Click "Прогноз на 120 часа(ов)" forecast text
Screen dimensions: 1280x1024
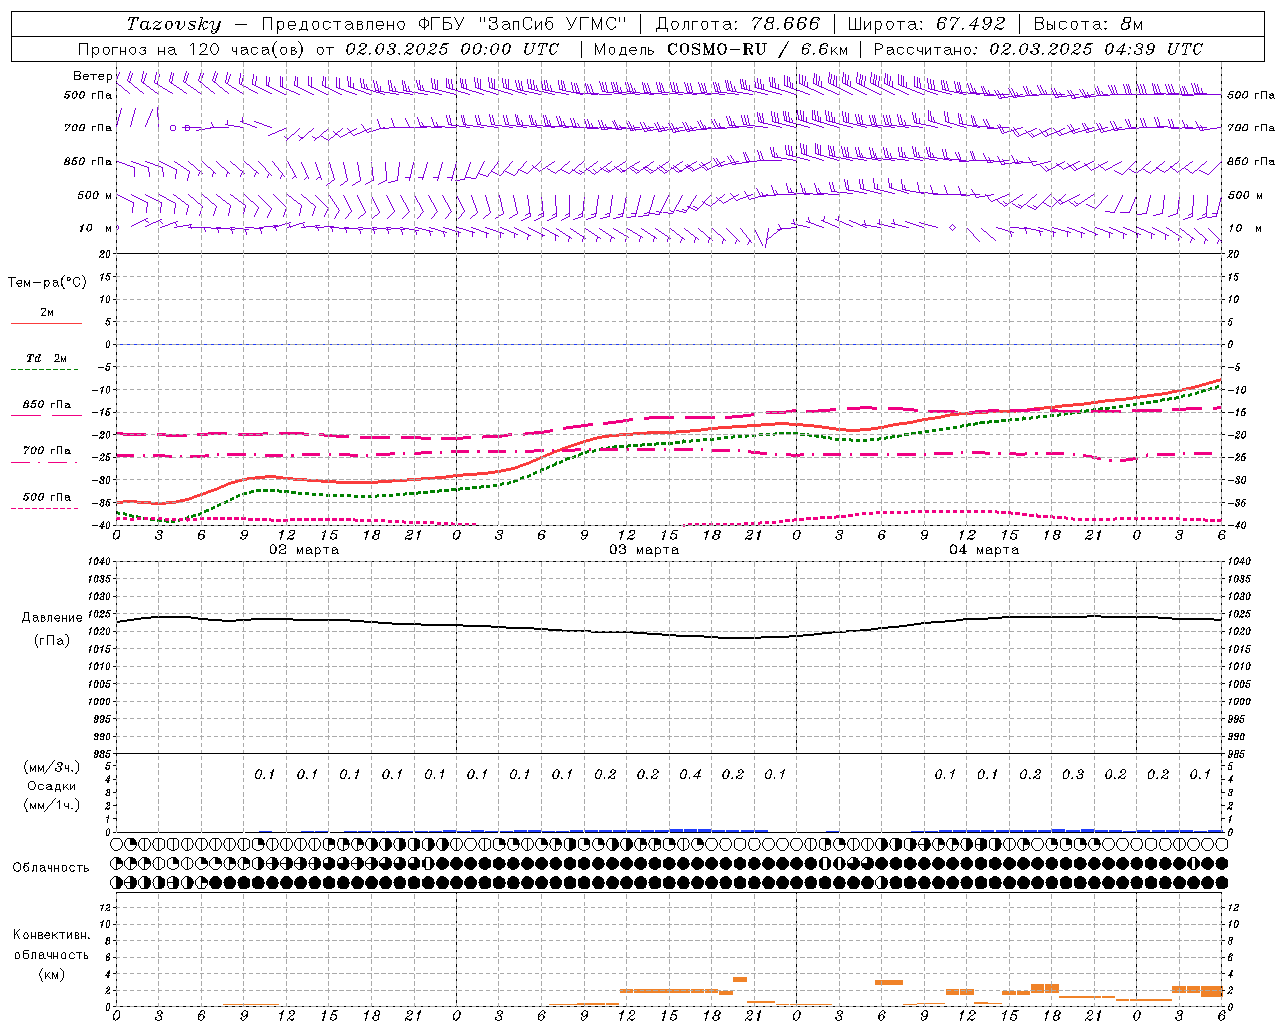click(x=193, y=49)
